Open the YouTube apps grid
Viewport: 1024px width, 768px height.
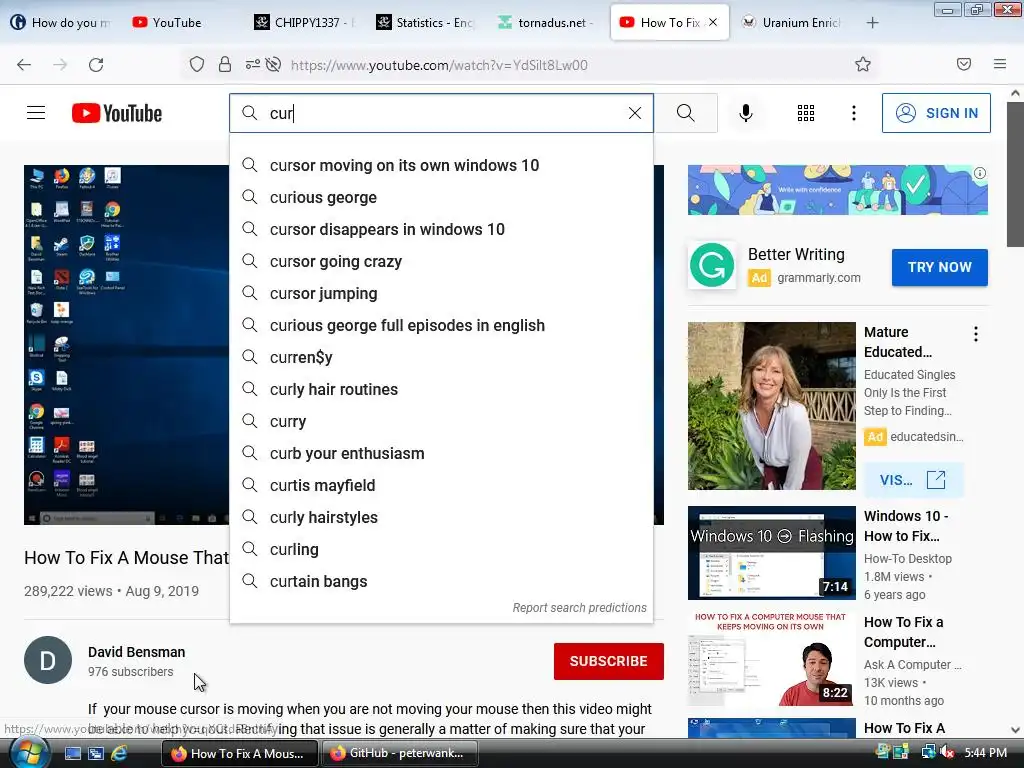[x=806, y=113]
